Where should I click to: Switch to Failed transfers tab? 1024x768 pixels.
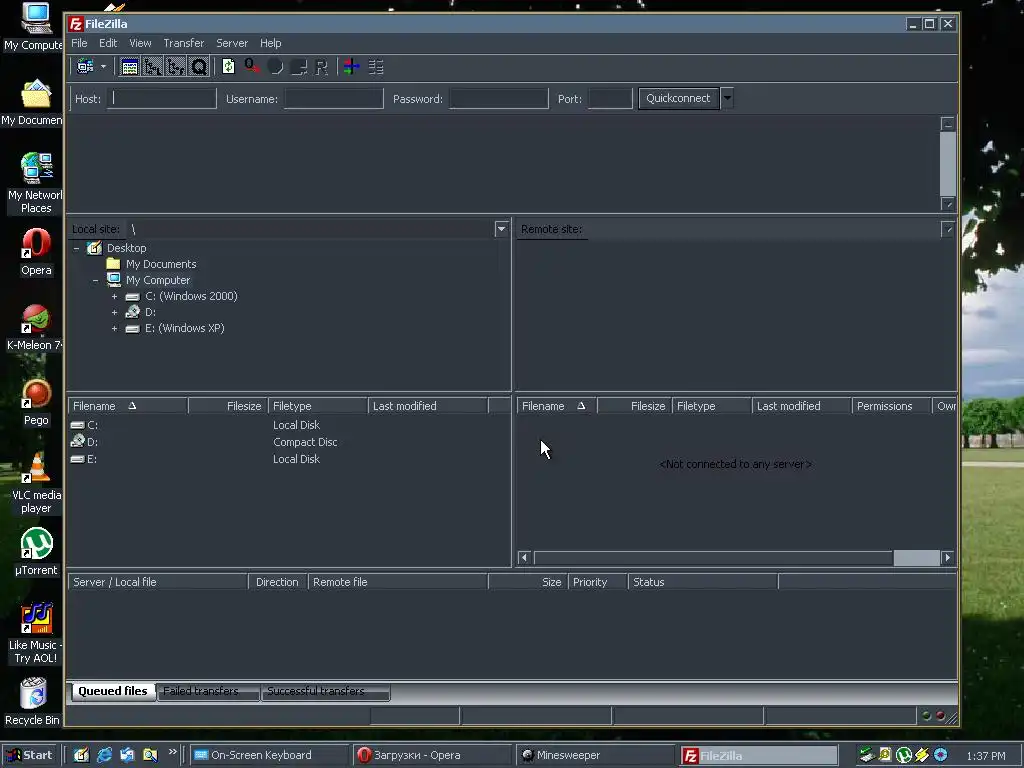tap(208, 692)
